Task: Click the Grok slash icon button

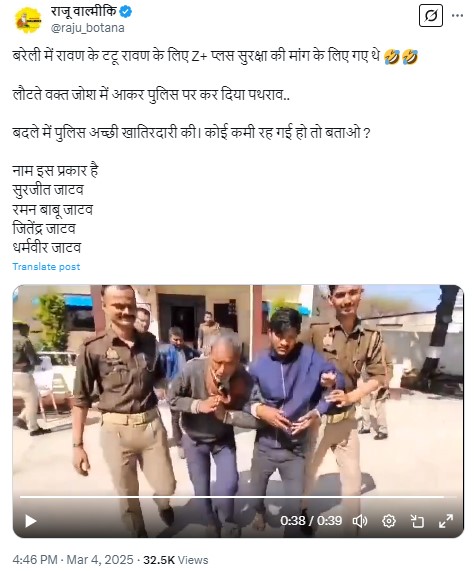Action: click(431, 16)
